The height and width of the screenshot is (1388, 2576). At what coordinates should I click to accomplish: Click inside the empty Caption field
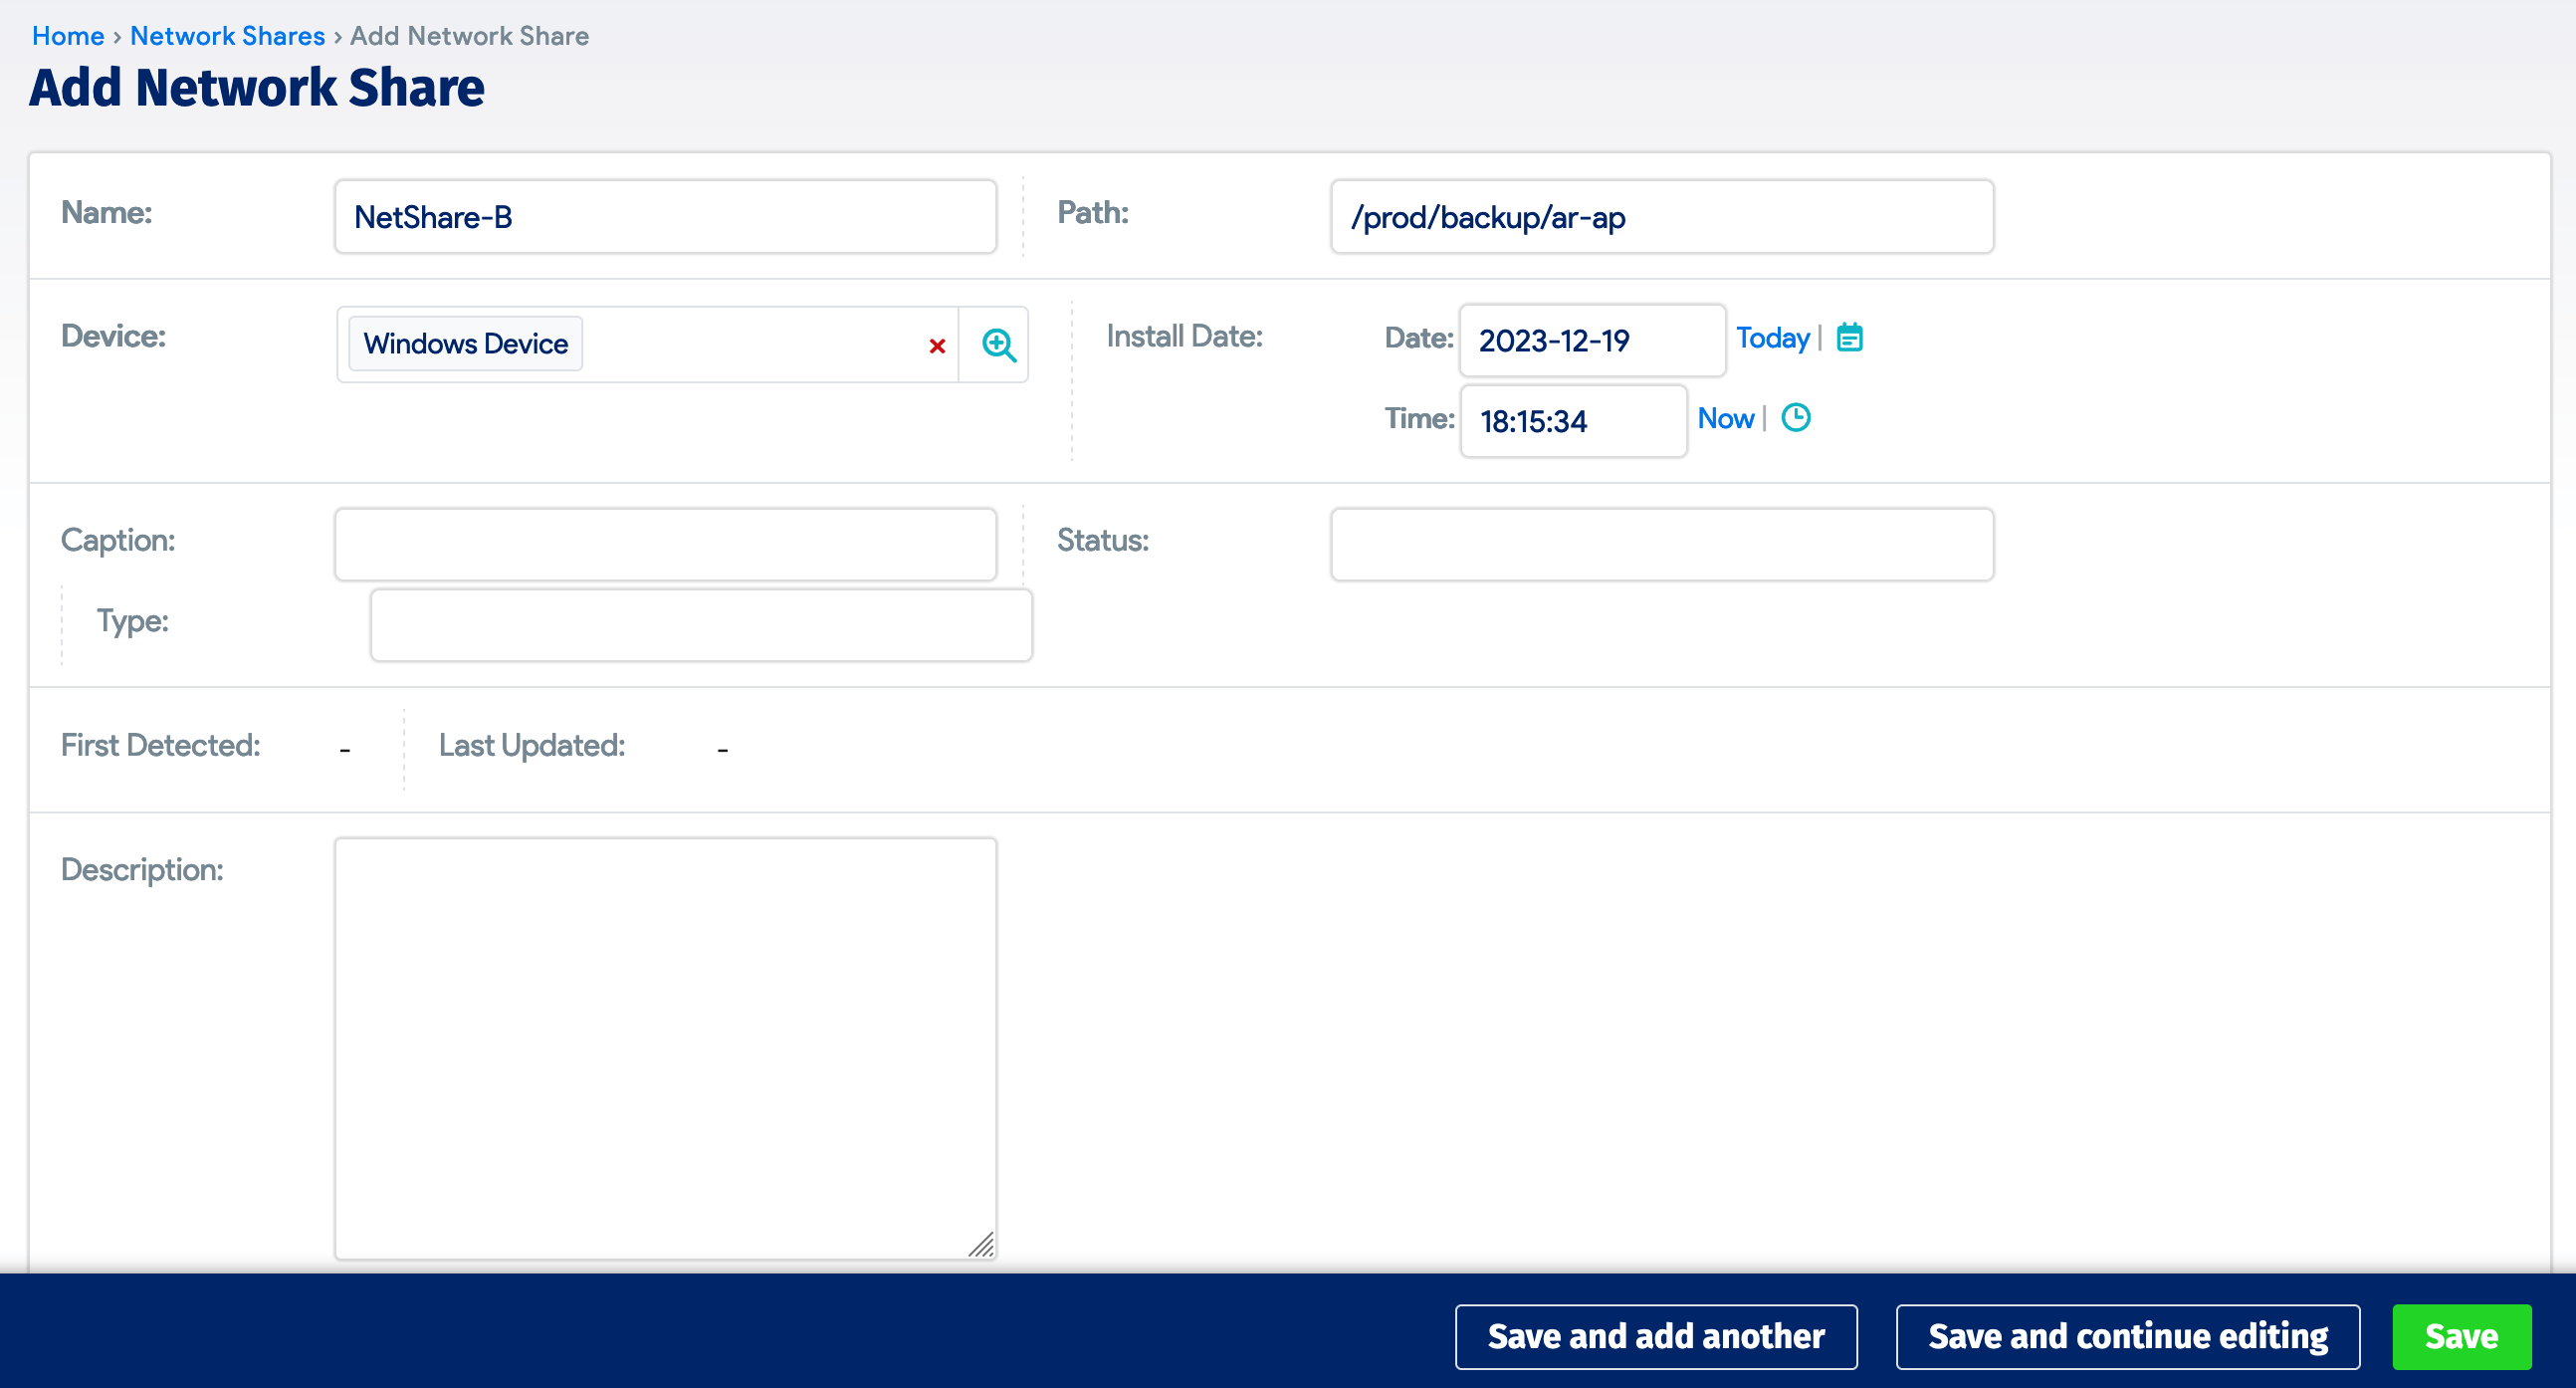(665, 543)
